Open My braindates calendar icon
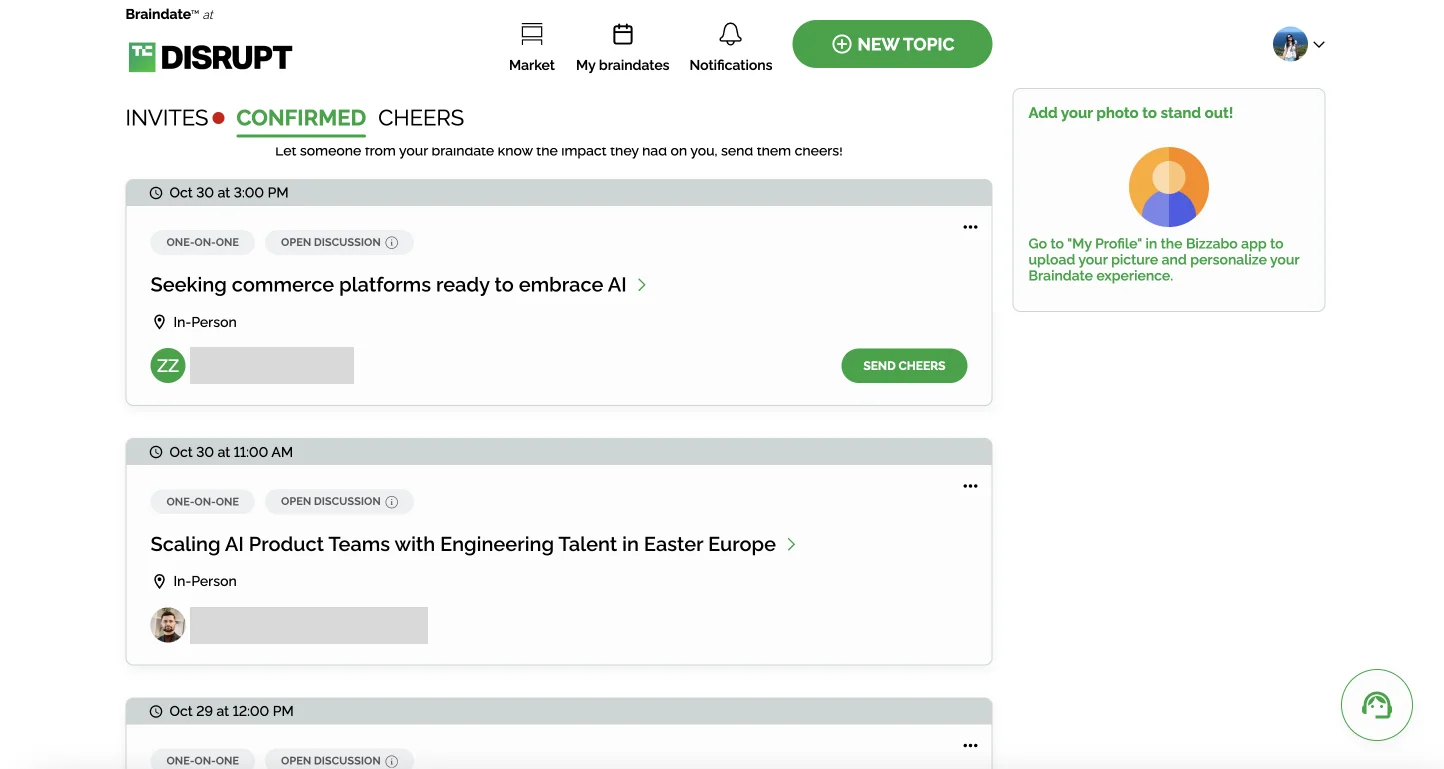The width and height of the screenshot is (1444, 769). (622, 36)
